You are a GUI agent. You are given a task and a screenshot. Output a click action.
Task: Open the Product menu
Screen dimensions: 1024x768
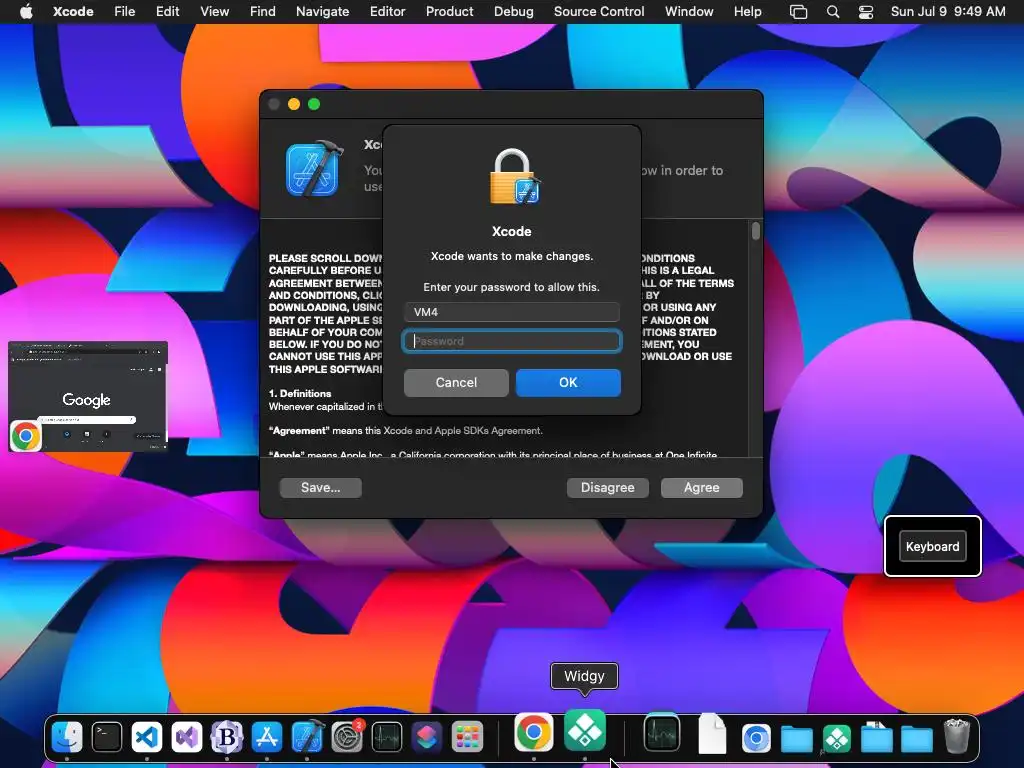click(449, 11)
